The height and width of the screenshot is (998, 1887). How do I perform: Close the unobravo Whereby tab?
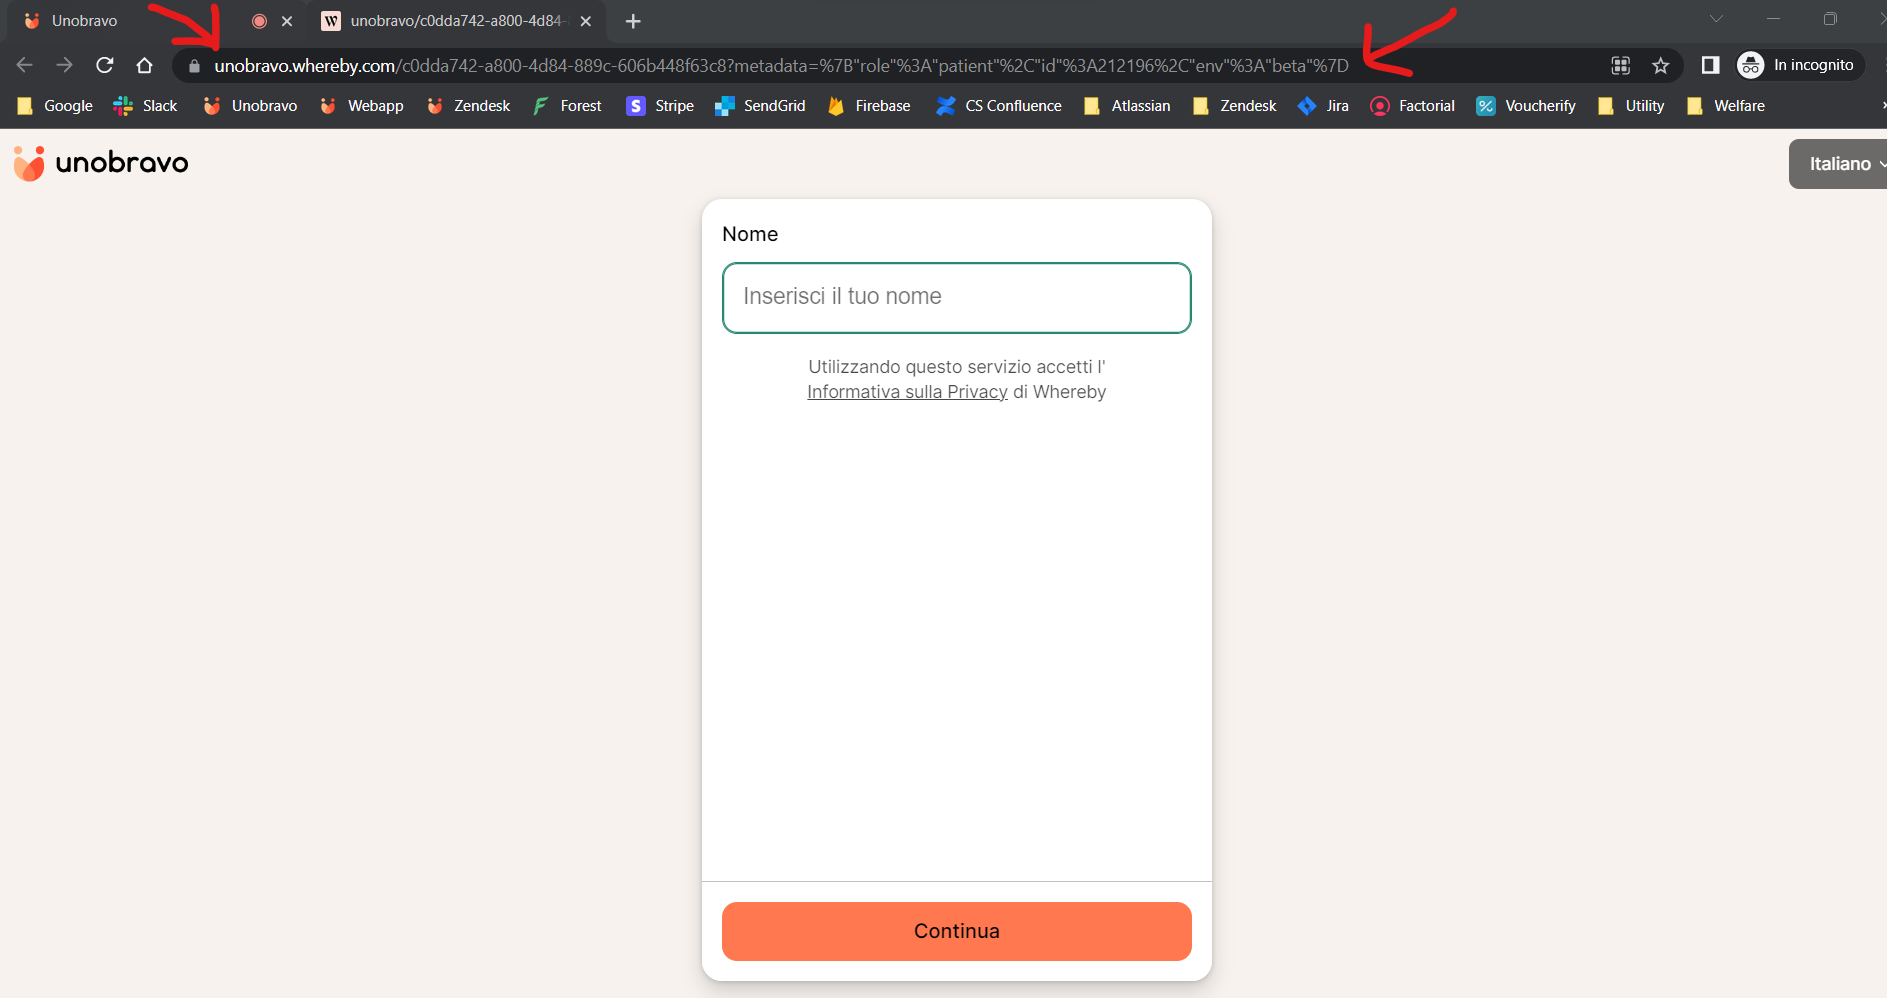pos(586,21)
